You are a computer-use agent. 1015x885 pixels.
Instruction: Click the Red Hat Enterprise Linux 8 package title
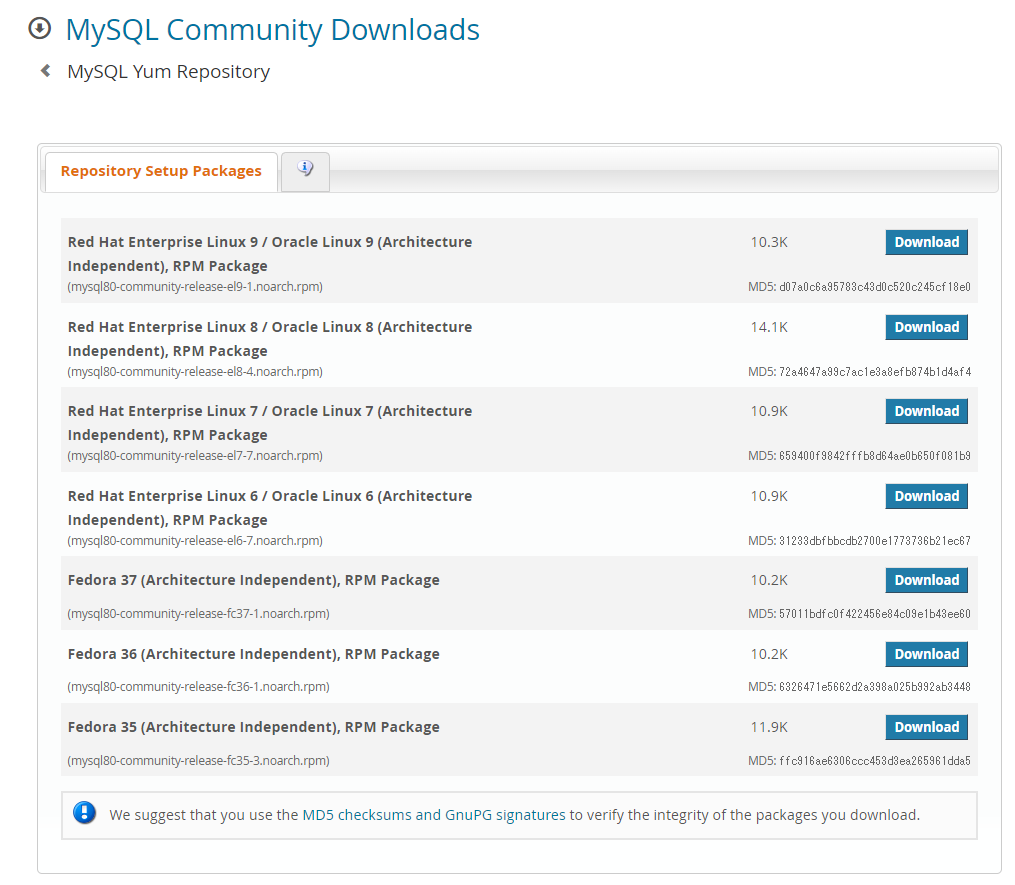270,339
